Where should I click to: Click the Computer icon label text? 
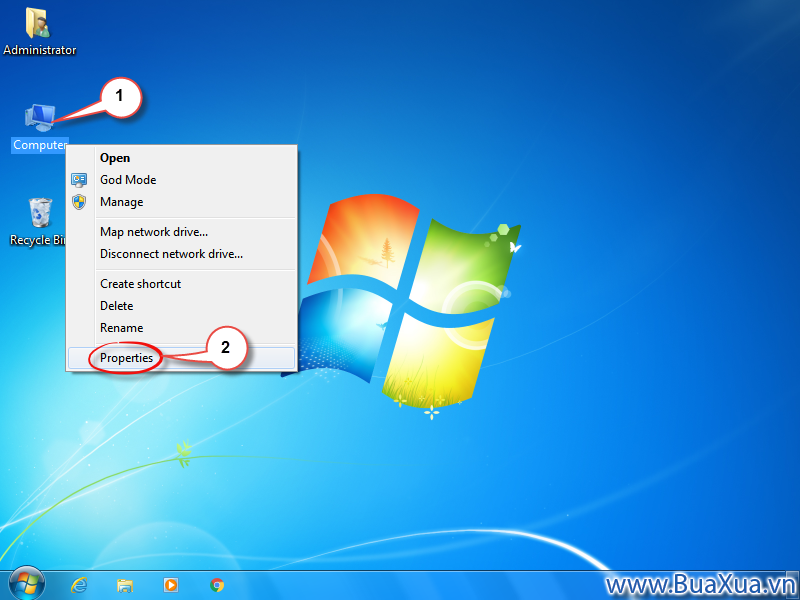[x=39, y=145]
